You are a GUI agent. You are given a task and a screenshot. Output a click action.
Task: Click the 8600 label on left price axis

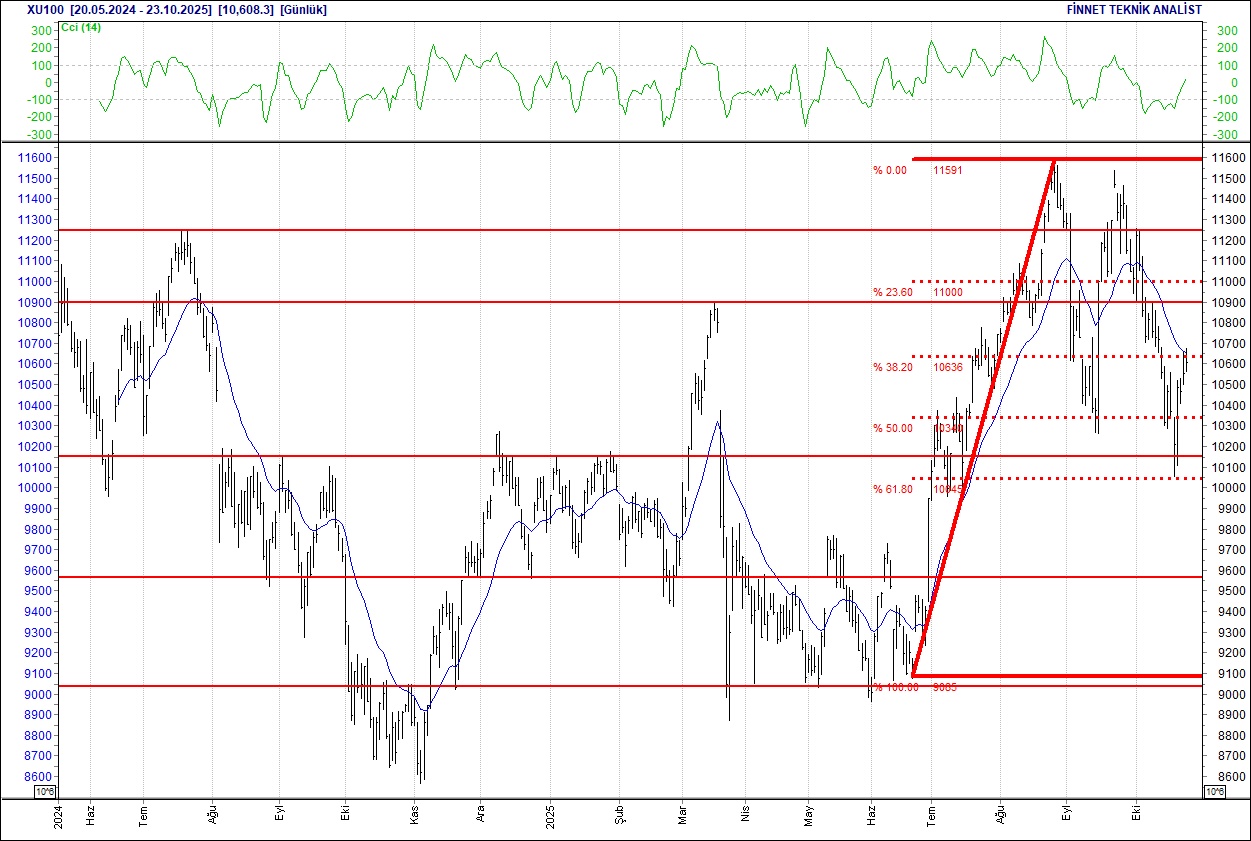pyautogui.click(x=31, y=777)
